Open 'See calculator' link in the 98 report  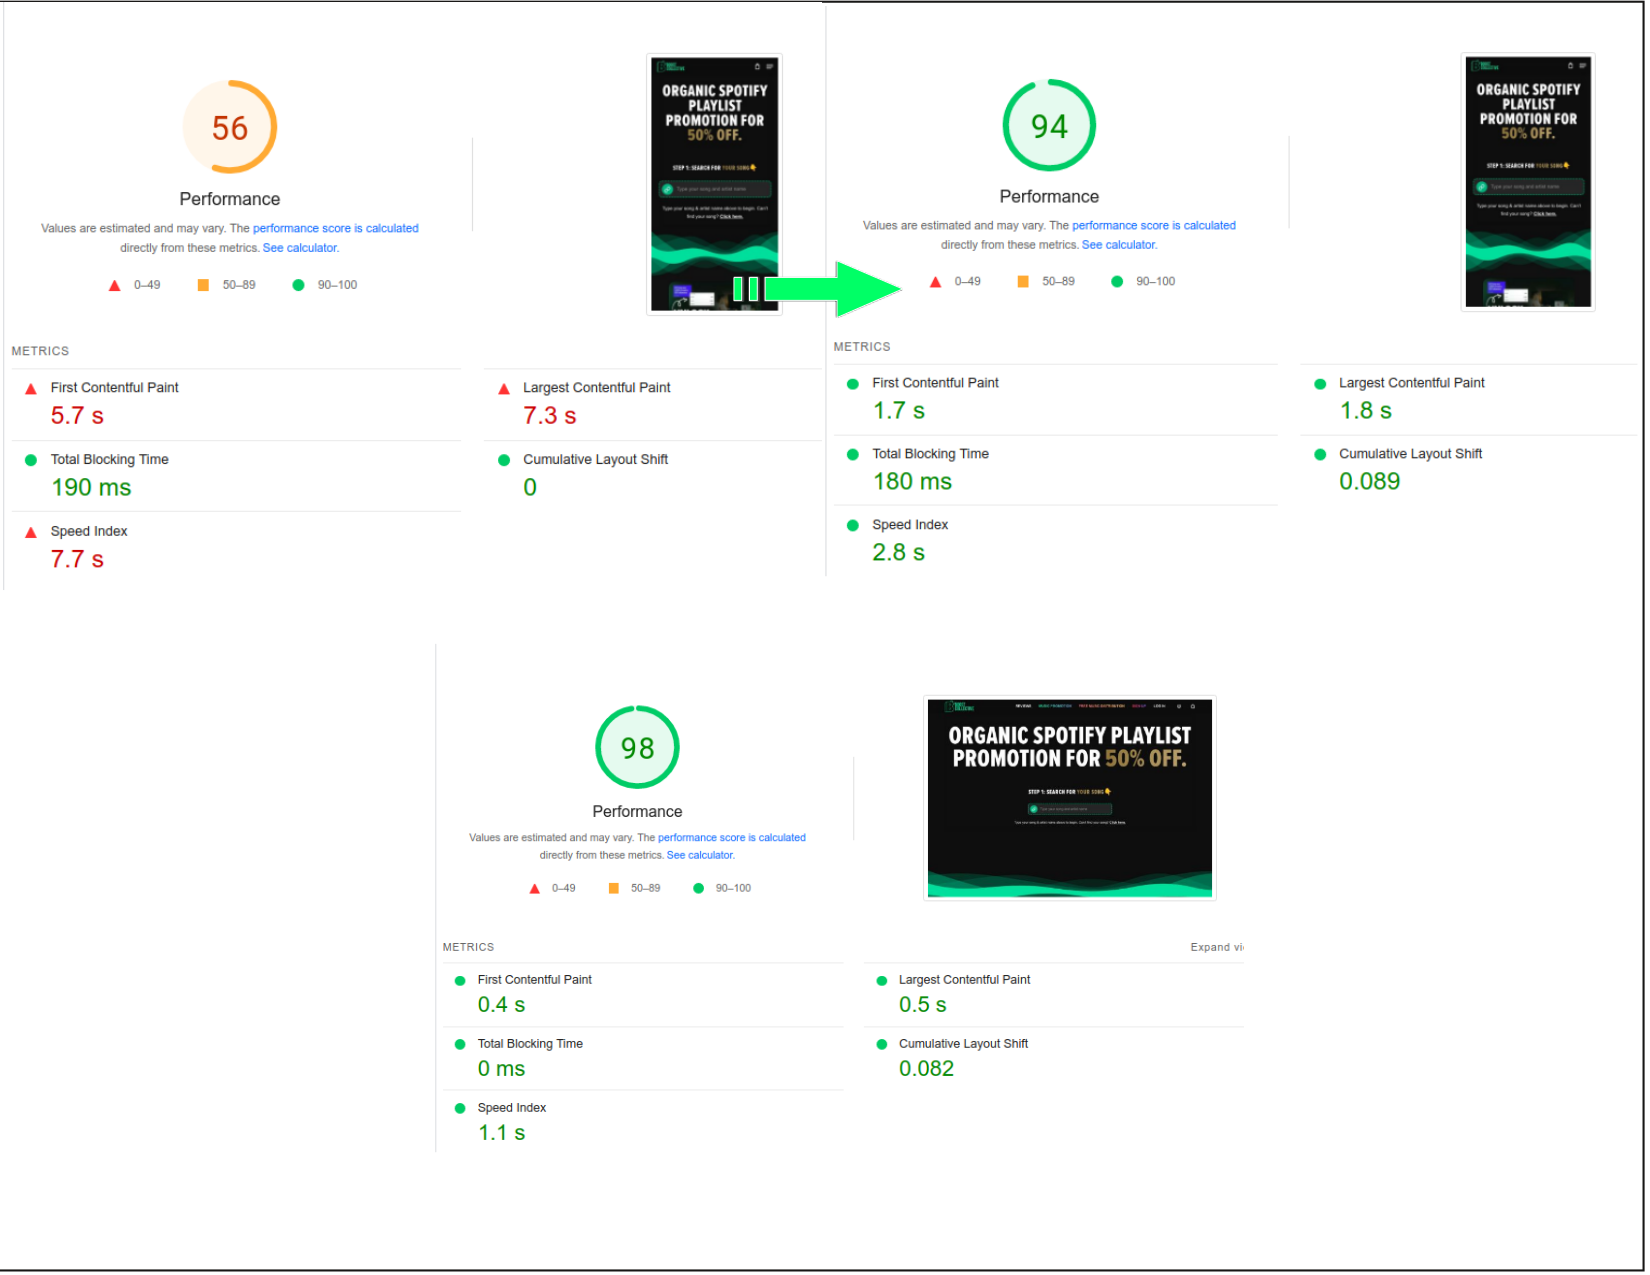700,855
